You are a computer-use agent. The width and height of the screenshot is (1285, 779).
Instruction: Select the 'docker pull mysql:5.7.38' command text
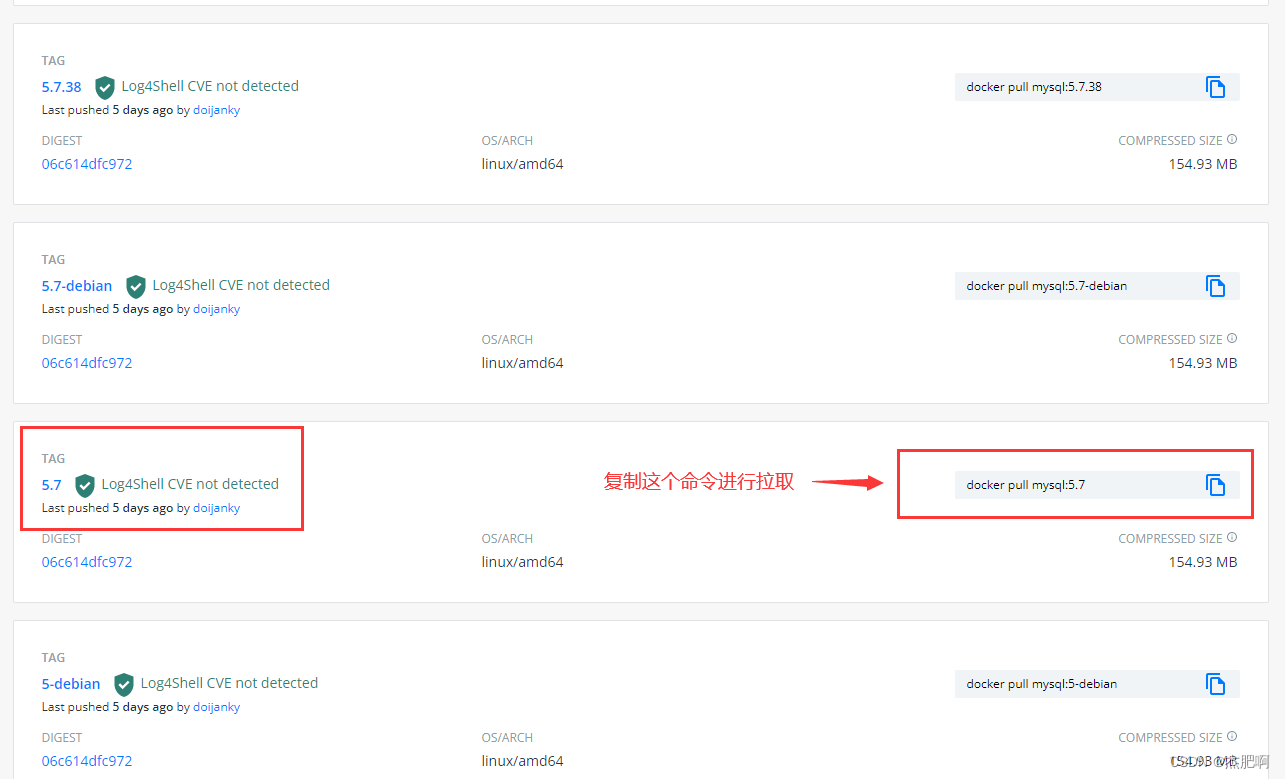point(1034,87)
